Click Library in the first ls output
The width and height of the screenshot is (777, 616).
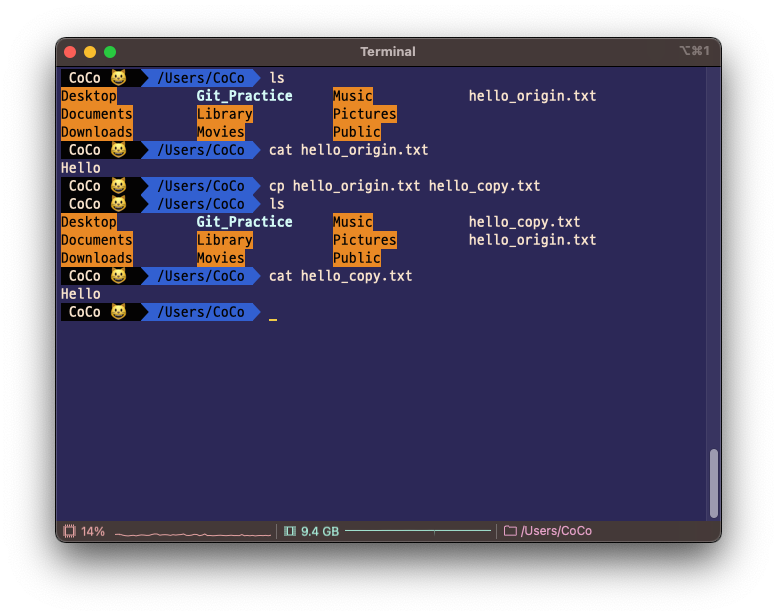(x=224, y=114)
